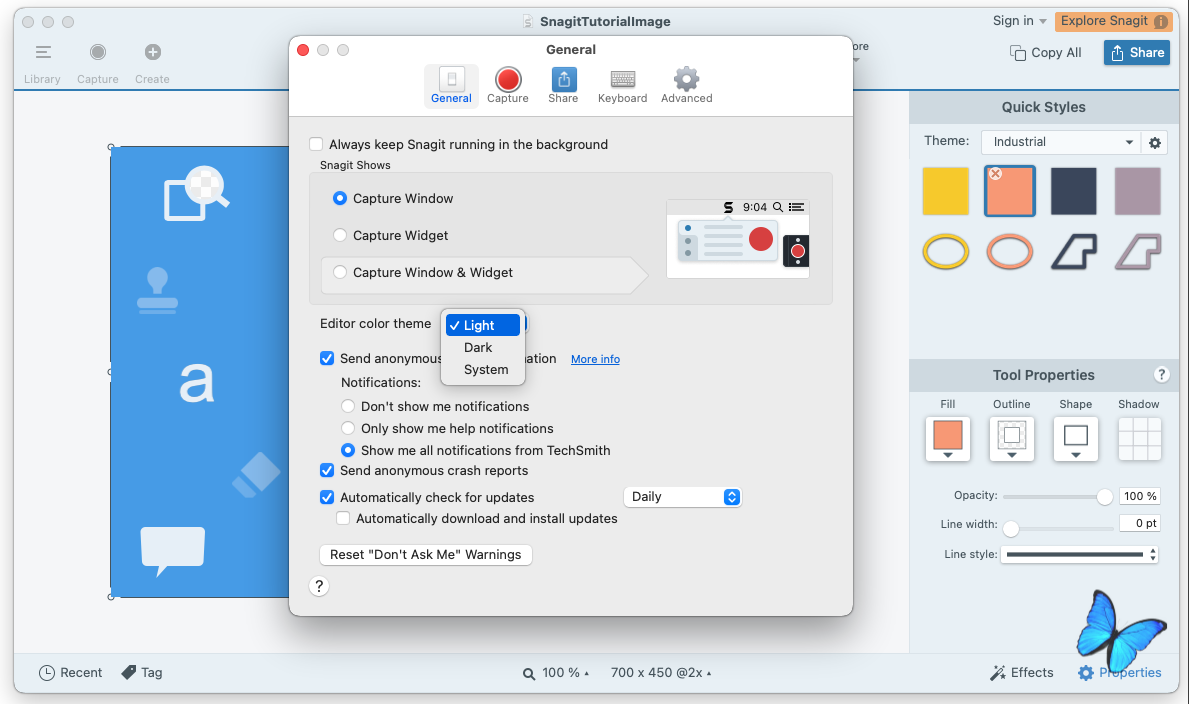The width and height of the screenshot is (1189, 704).
Task: Click the info badge on Explore Snagit
Action: pos(1161,21)
